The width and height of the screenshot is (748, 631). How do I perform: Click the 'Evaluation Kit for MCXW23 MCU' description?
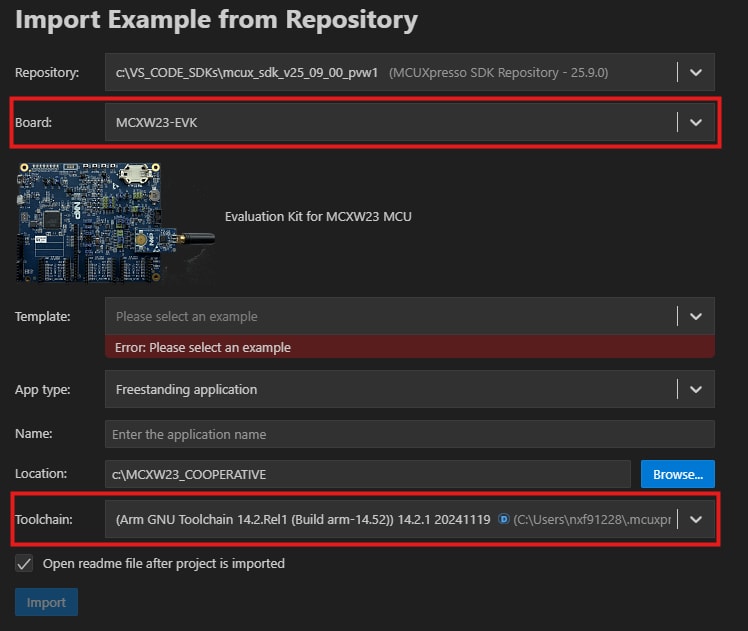tap(318, 217)
